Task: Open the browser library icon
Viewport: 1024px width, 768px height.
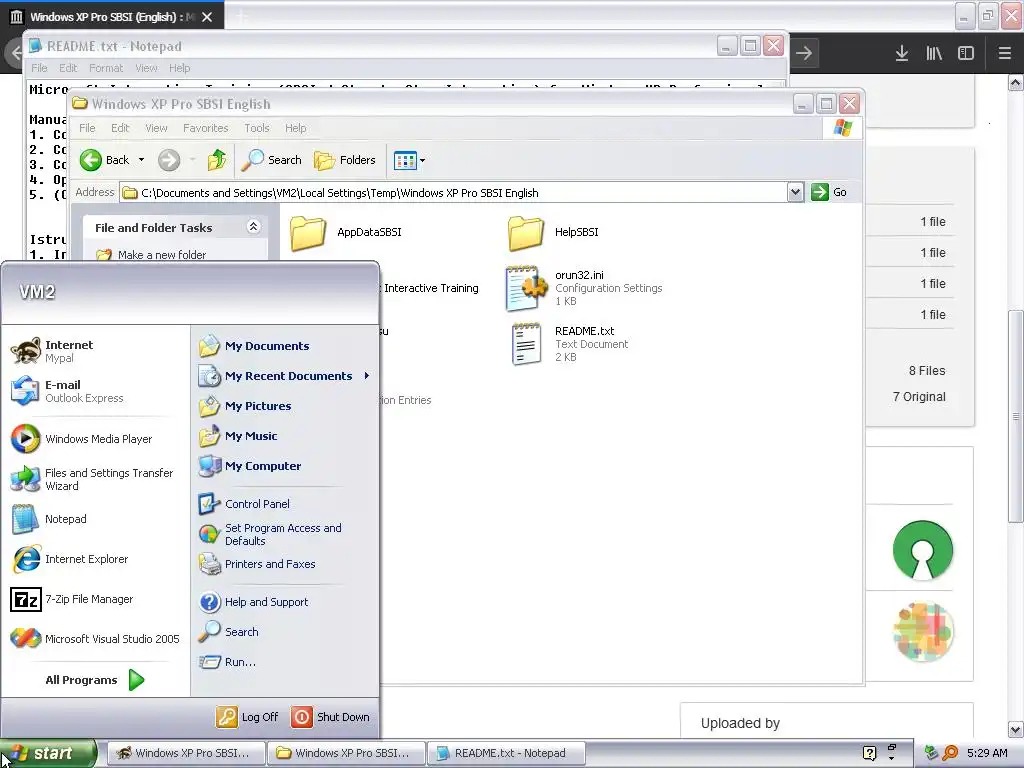Action: (934, 53)
